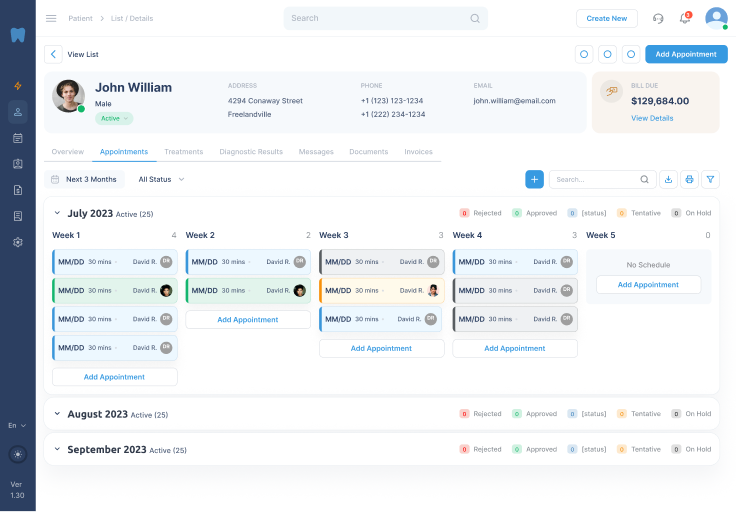Expand the August 2023 section
736x512 pixels.
click(57, 414)
